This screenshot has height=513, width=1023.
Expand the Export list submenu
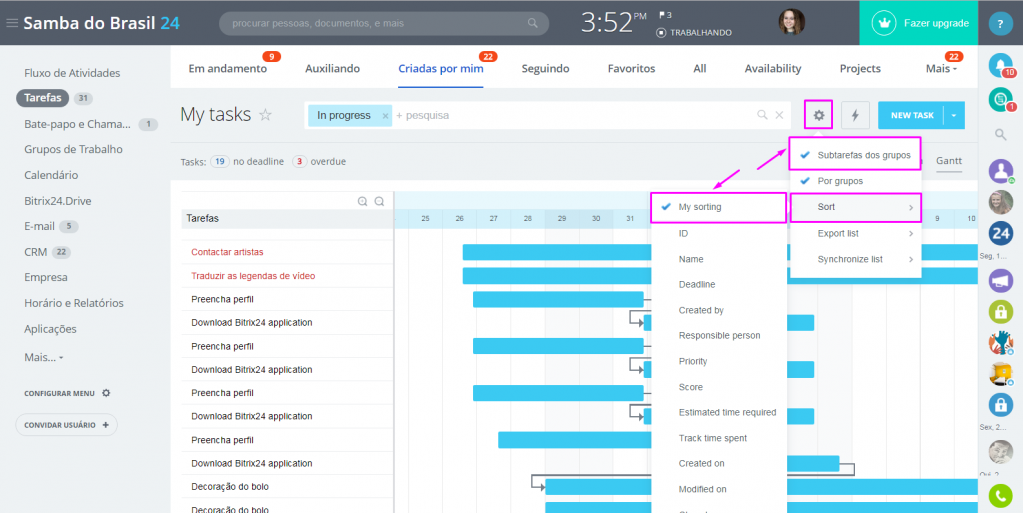[855, 233]
